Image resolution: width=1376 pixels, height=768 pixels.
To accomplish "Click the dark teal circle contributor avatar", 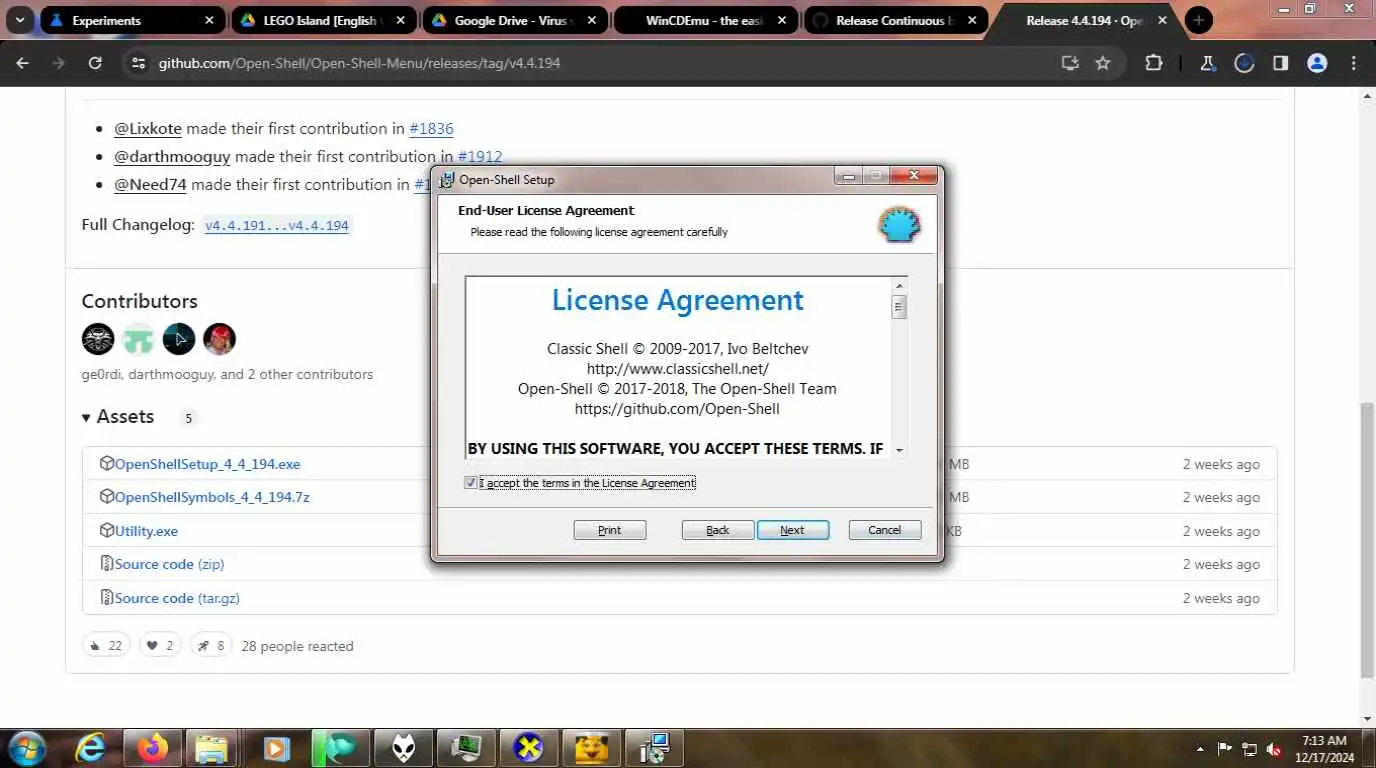I will pyautogui.click(x=179, y=339).
